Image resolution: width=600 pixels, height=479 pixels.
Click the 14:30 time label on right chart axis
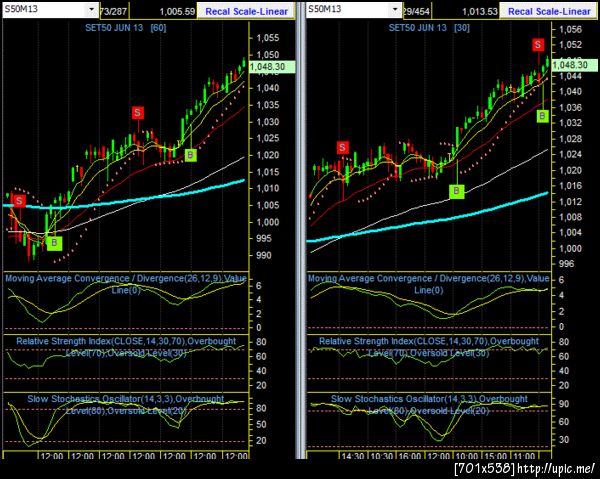pyautogui.click(x=352, y=456)
